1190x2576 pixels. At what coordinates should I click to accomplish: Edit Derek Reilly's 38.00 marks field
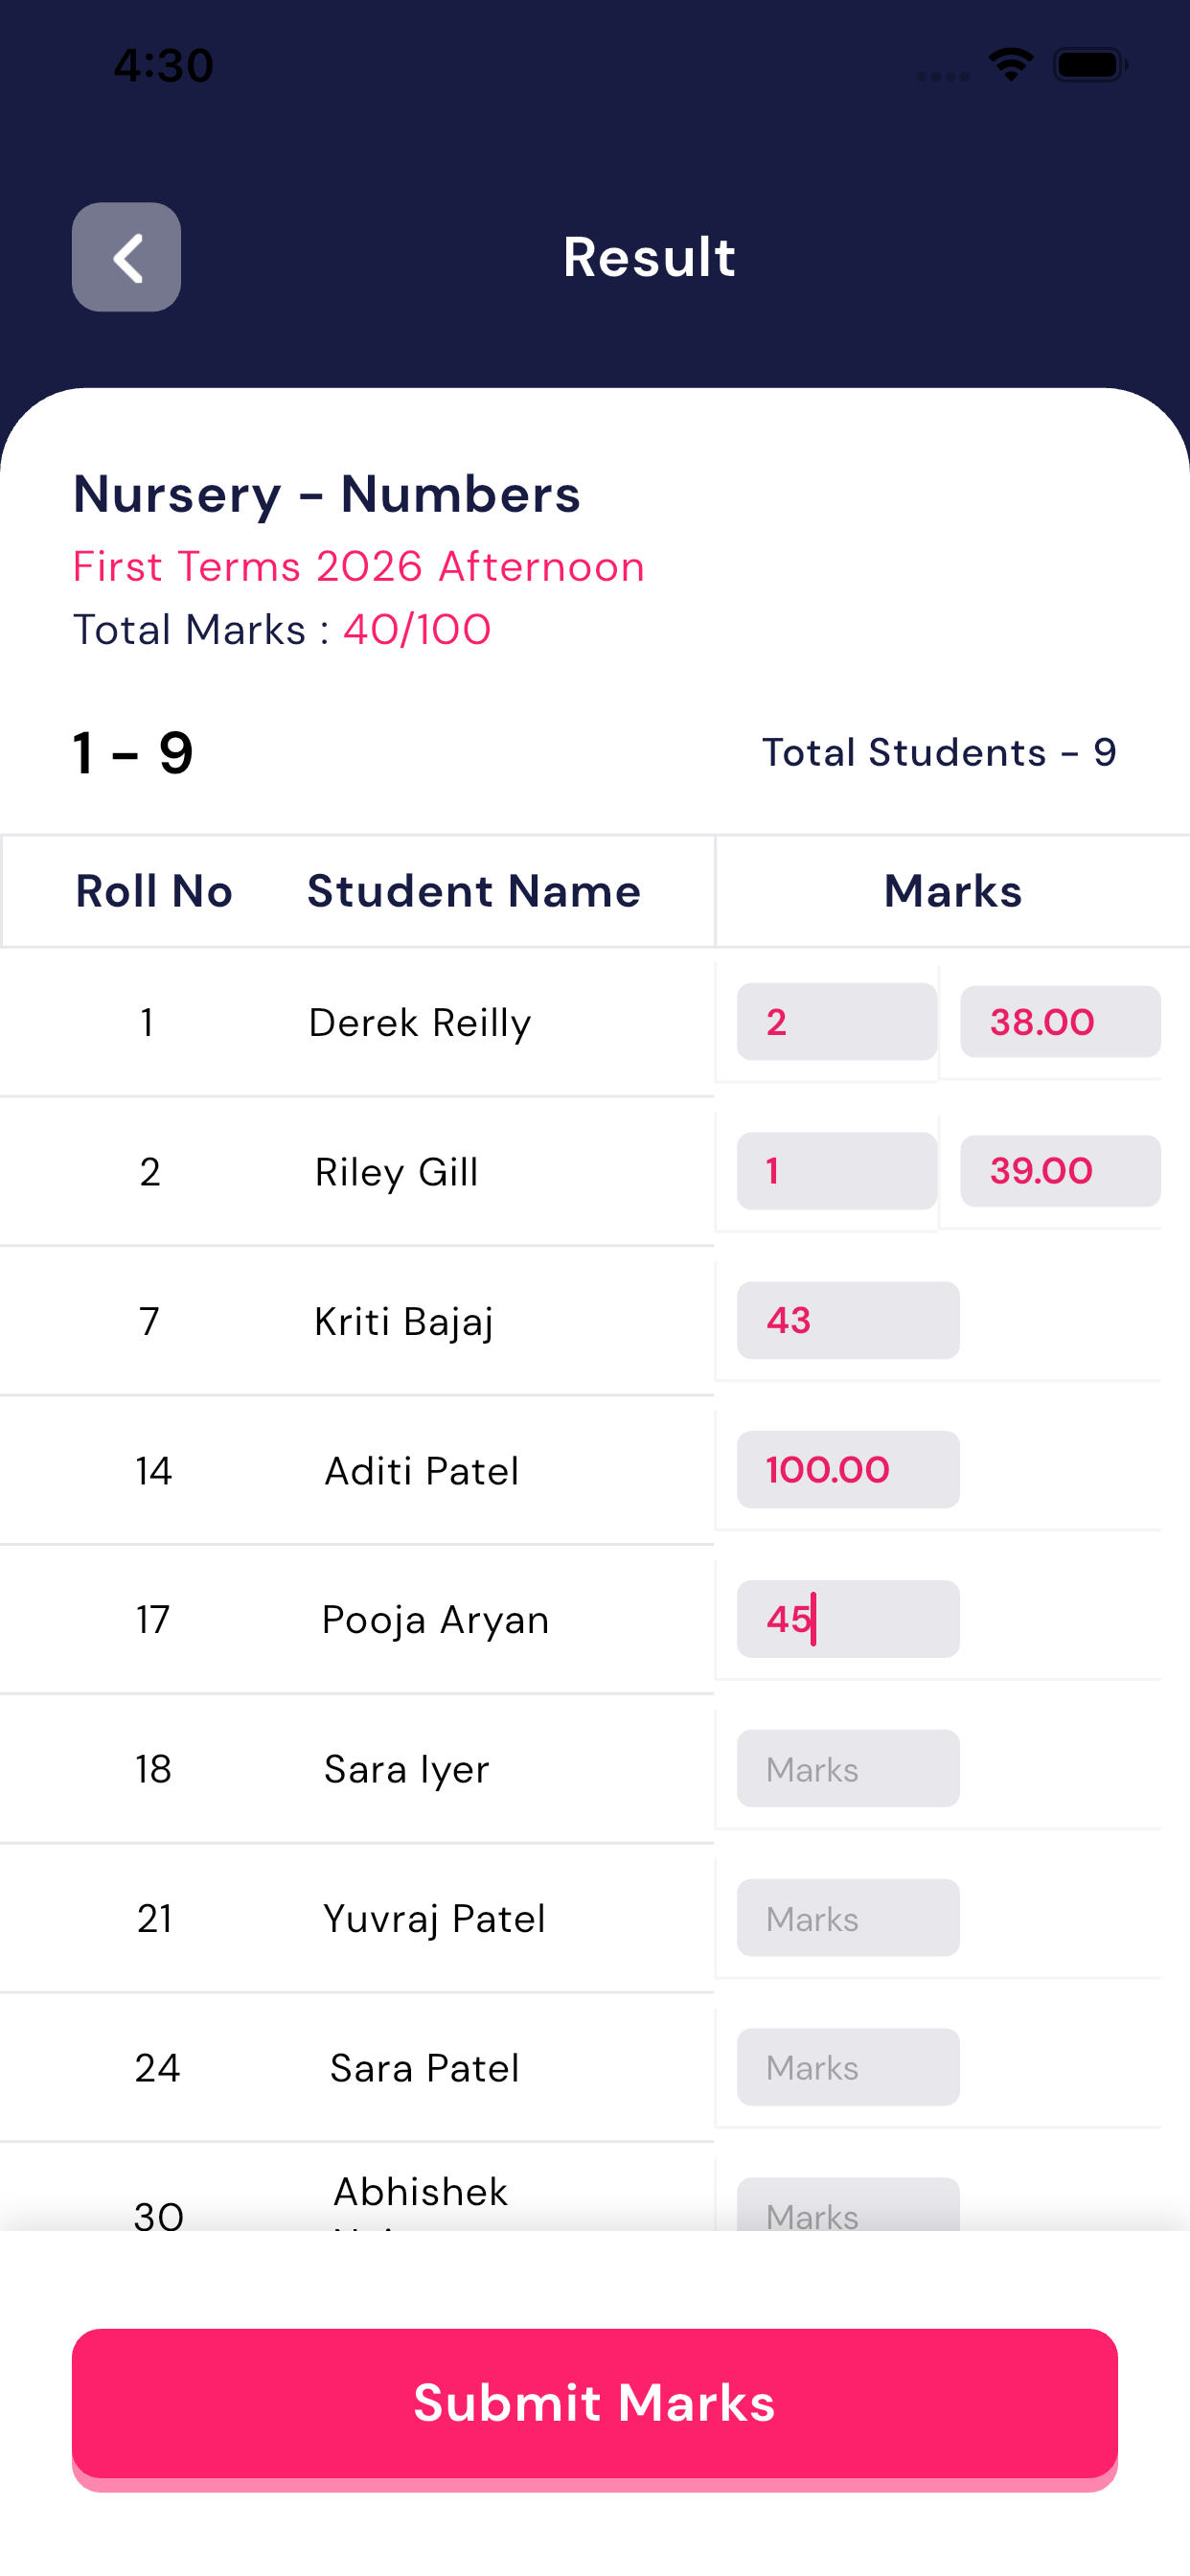(1059, 1021)
